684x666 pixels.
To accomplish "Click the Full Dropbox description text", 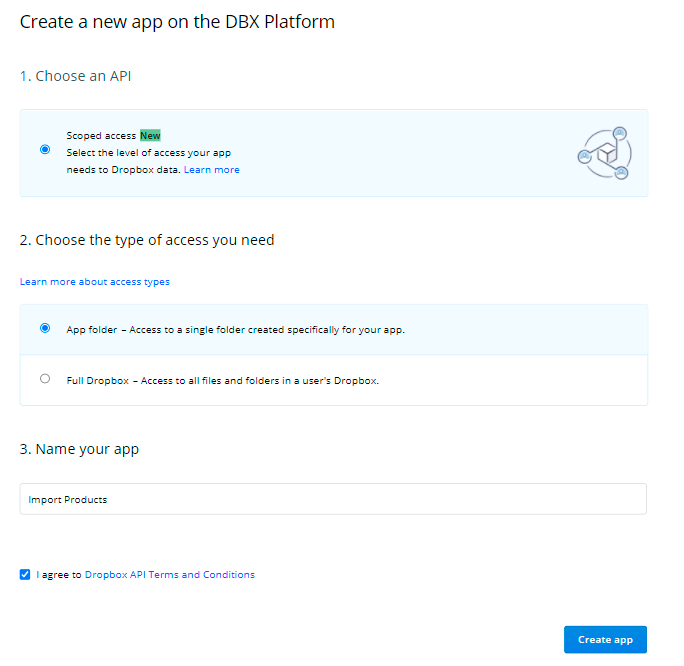I will (x=222, y=380).
